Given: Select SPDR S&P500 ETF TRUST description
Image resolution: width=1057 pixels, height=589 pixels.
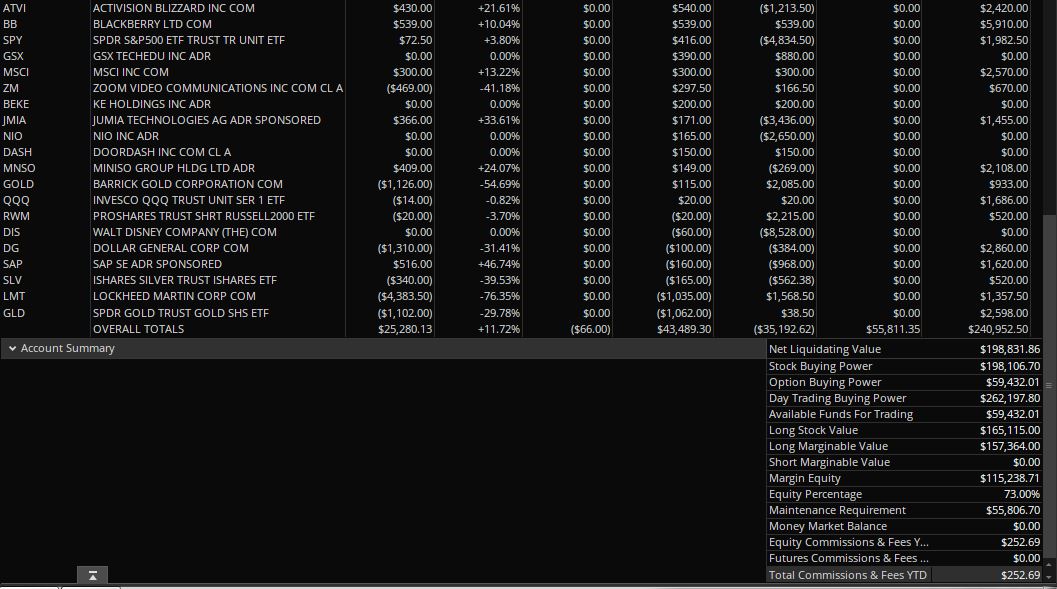Looking at the screenshot, I should (x=189, y=40).
